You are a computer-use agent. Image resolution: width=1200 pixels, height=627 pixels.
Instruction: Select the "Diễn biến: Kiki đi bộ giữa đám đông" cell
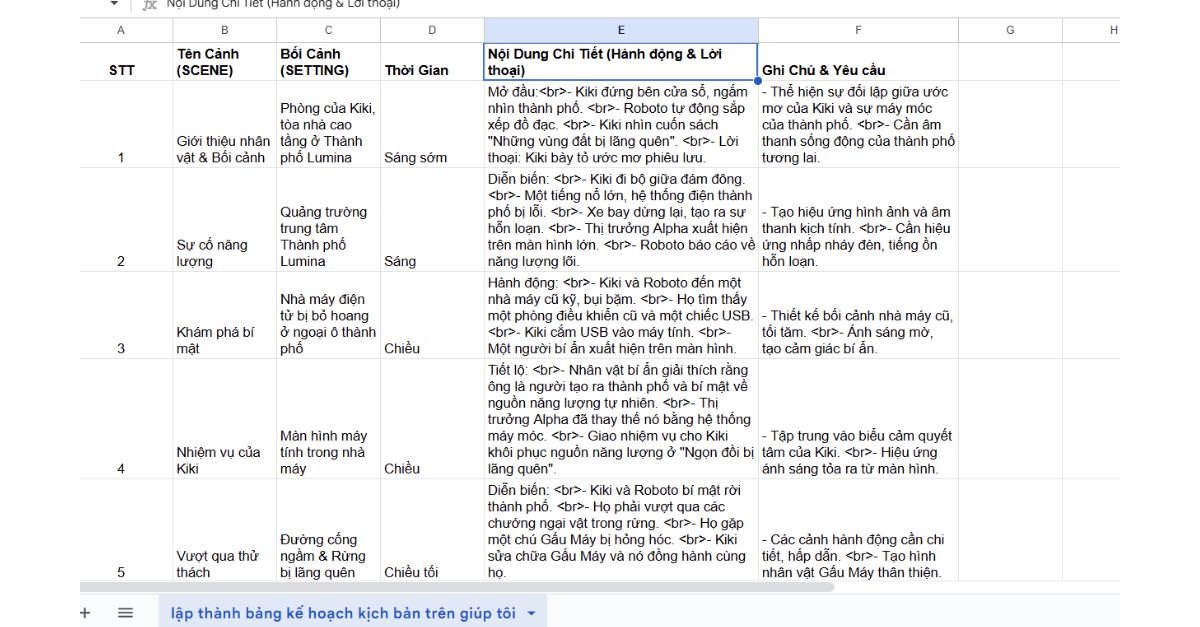pos(621,220)
